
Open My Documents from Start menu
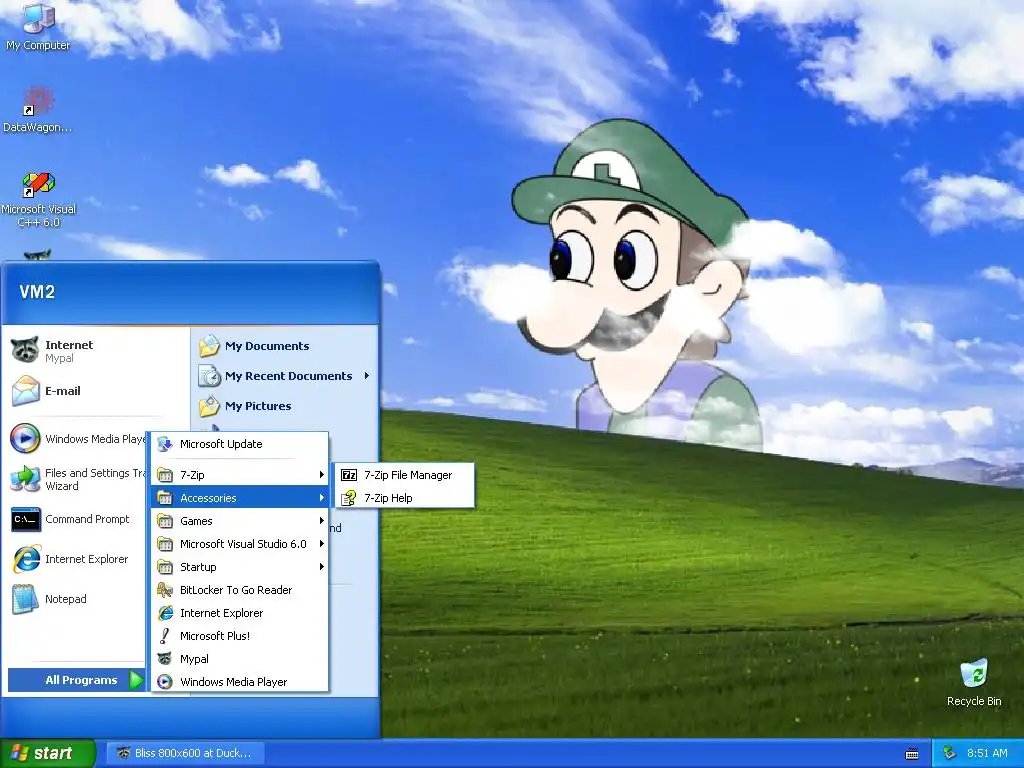[x=285, y=345]
